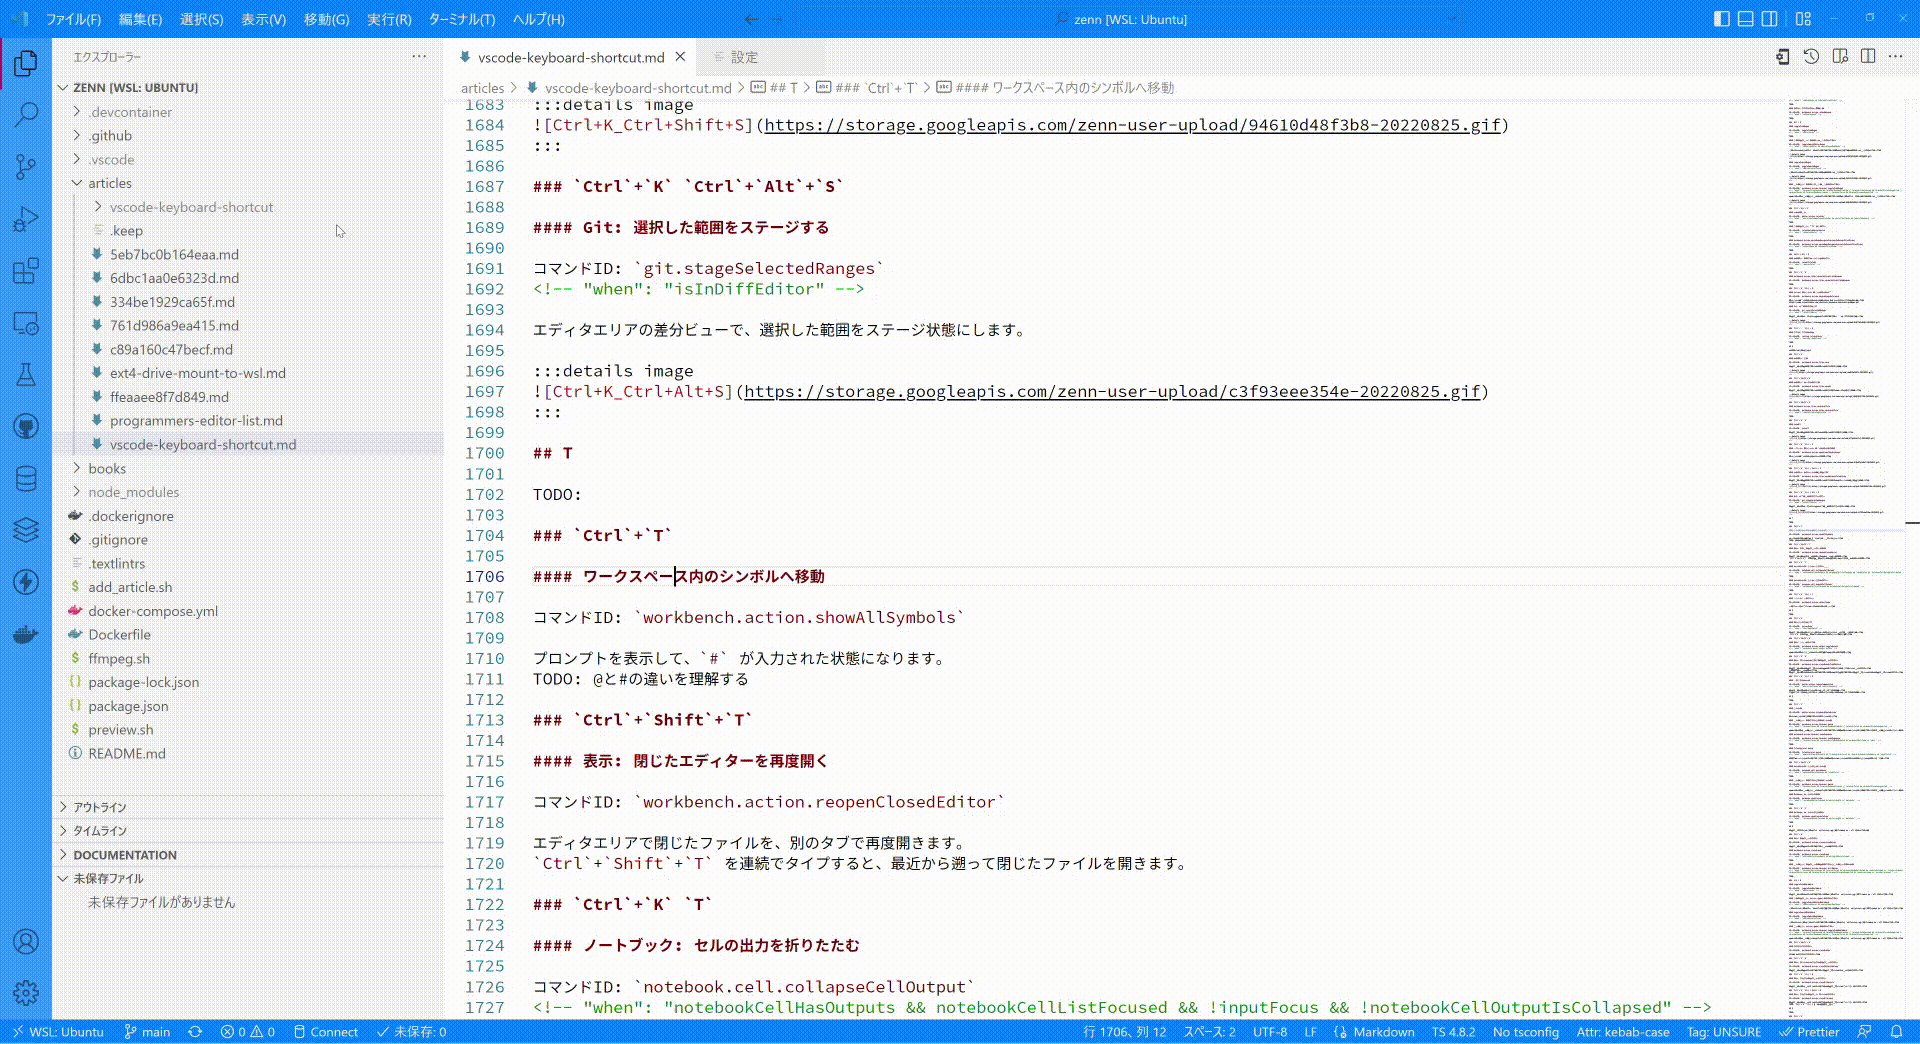Open the ターミナル(T) menu
Image resolution: width=1920 pixels, height=1044 pixels.
pos(462,19)
